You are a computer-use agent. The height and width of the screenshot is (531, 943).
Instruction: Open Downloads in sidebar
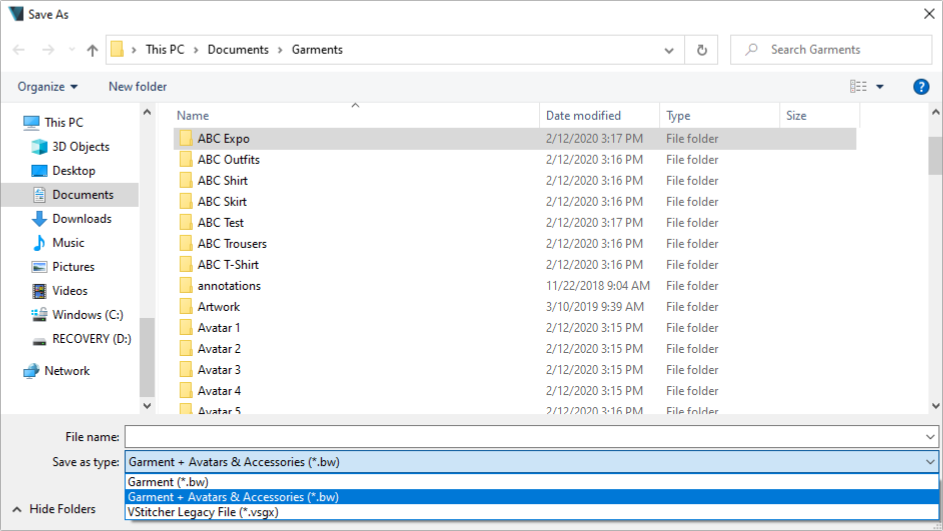82,219
